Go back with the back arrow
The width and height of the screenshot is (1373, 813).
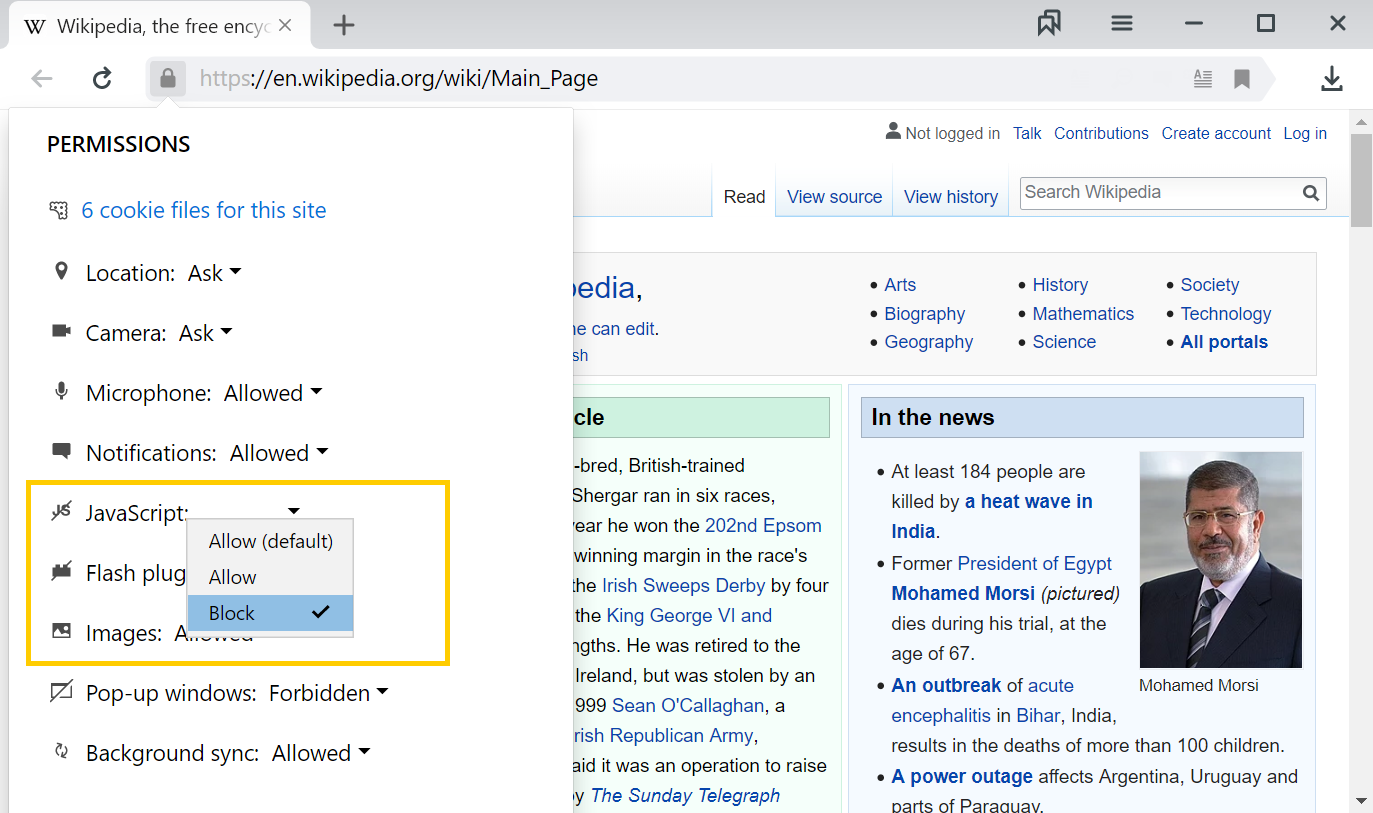[41, 78]
